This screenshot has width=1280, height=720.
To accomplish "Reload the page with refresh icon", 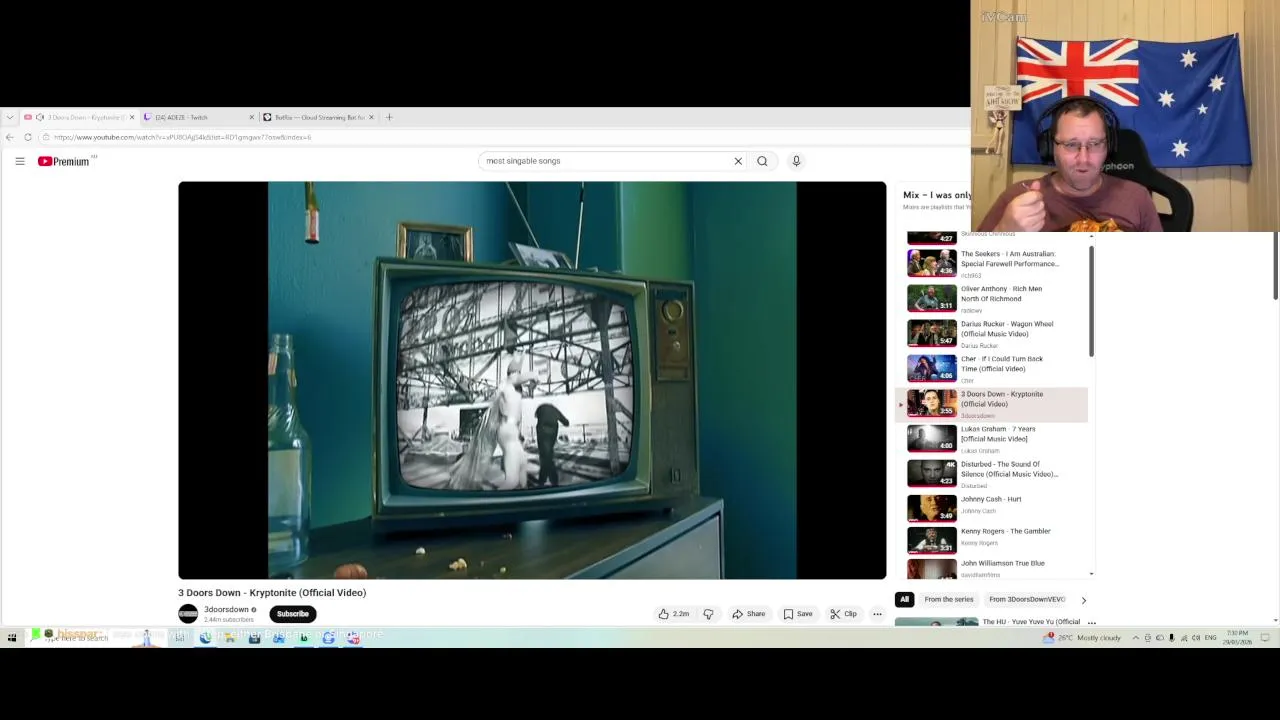I will tap(28, 137).
